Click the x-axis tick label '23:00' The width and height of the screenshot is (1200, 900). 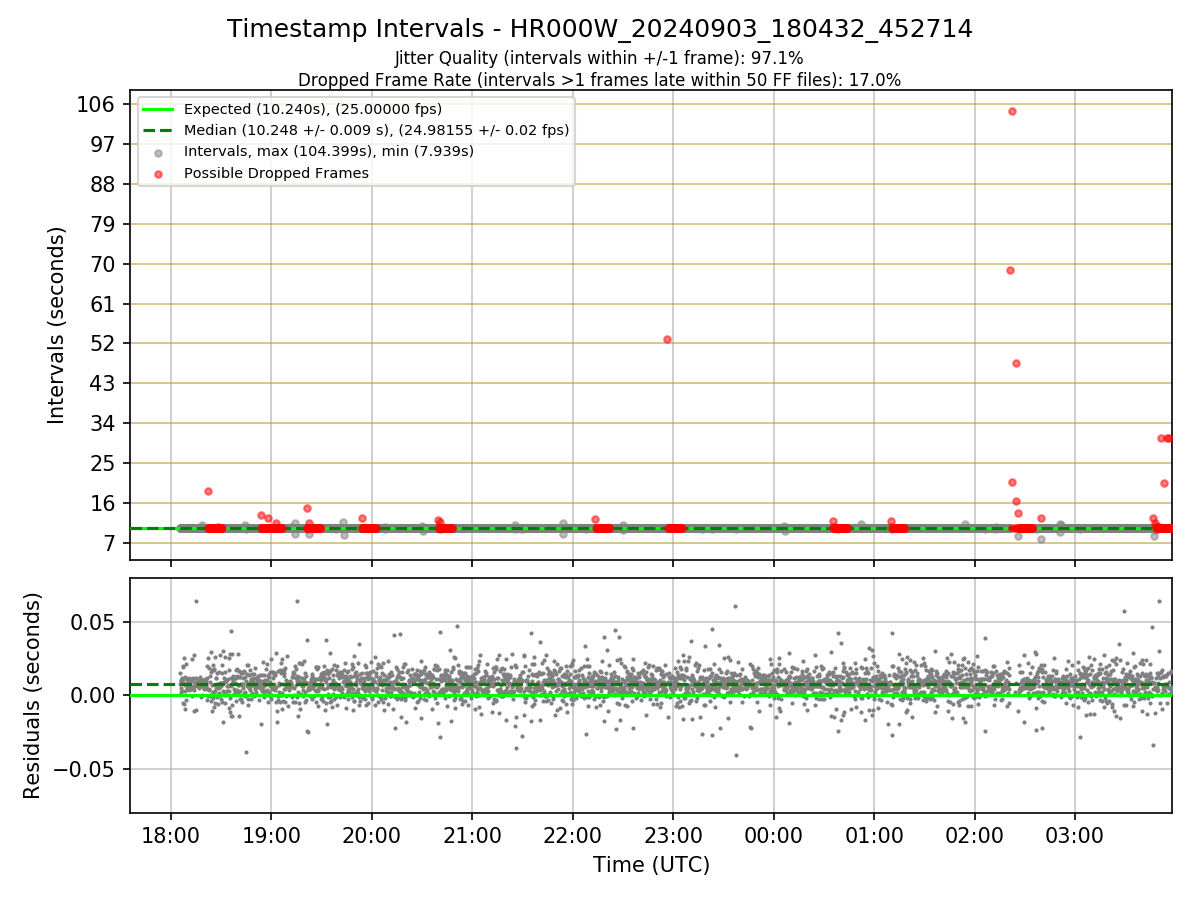(x=673, y=834)
